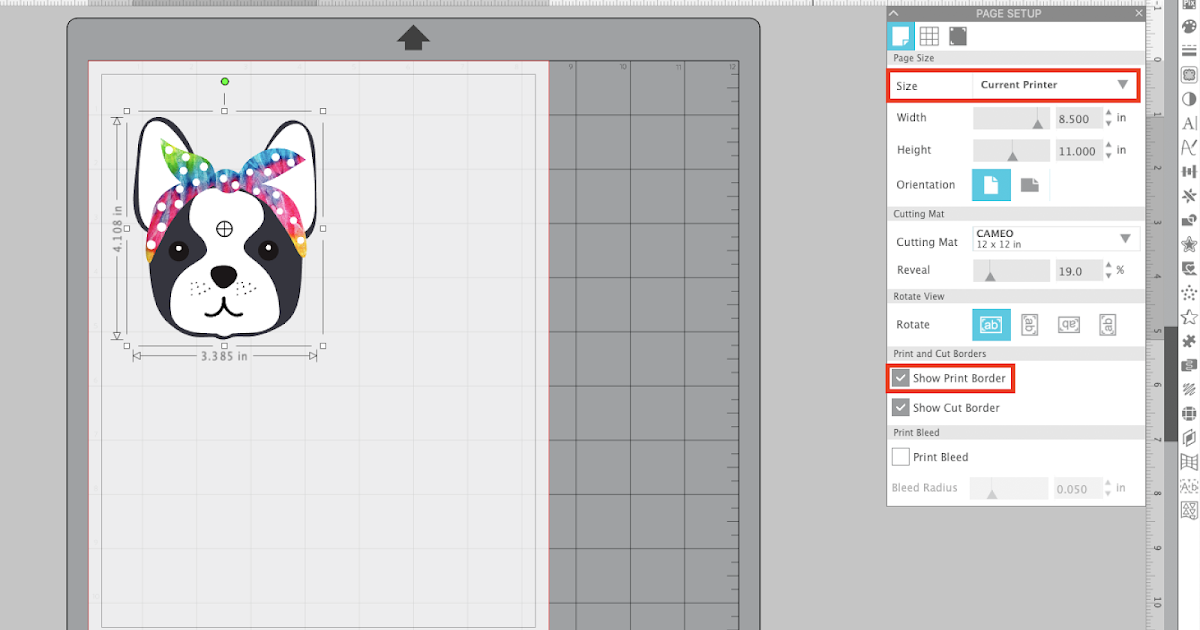
Task: Open the Warp text AB icon
Action: tap(1189, 486)
